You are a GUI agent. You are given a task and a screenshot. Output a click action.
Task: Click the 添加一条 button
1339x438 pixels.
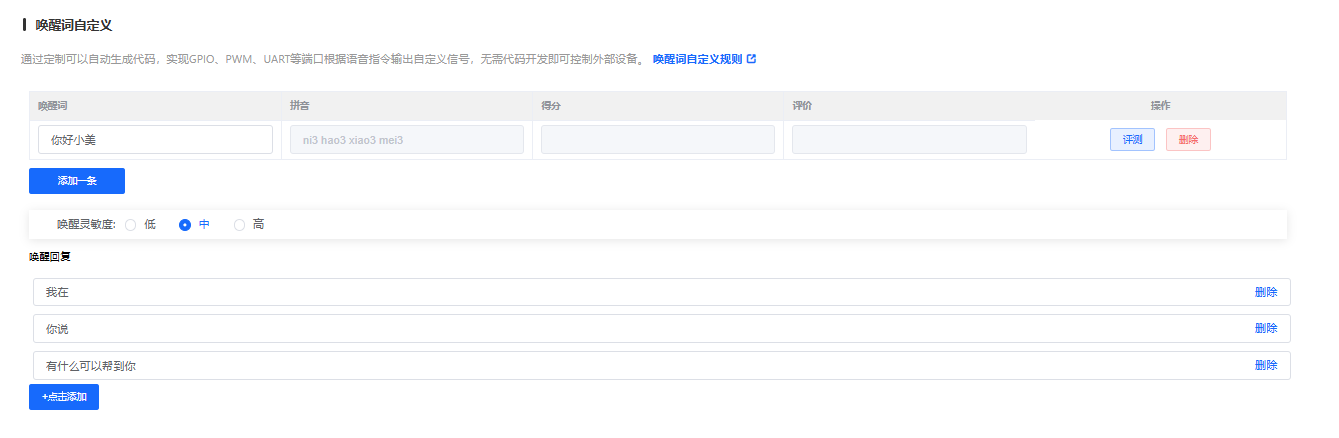77,181
